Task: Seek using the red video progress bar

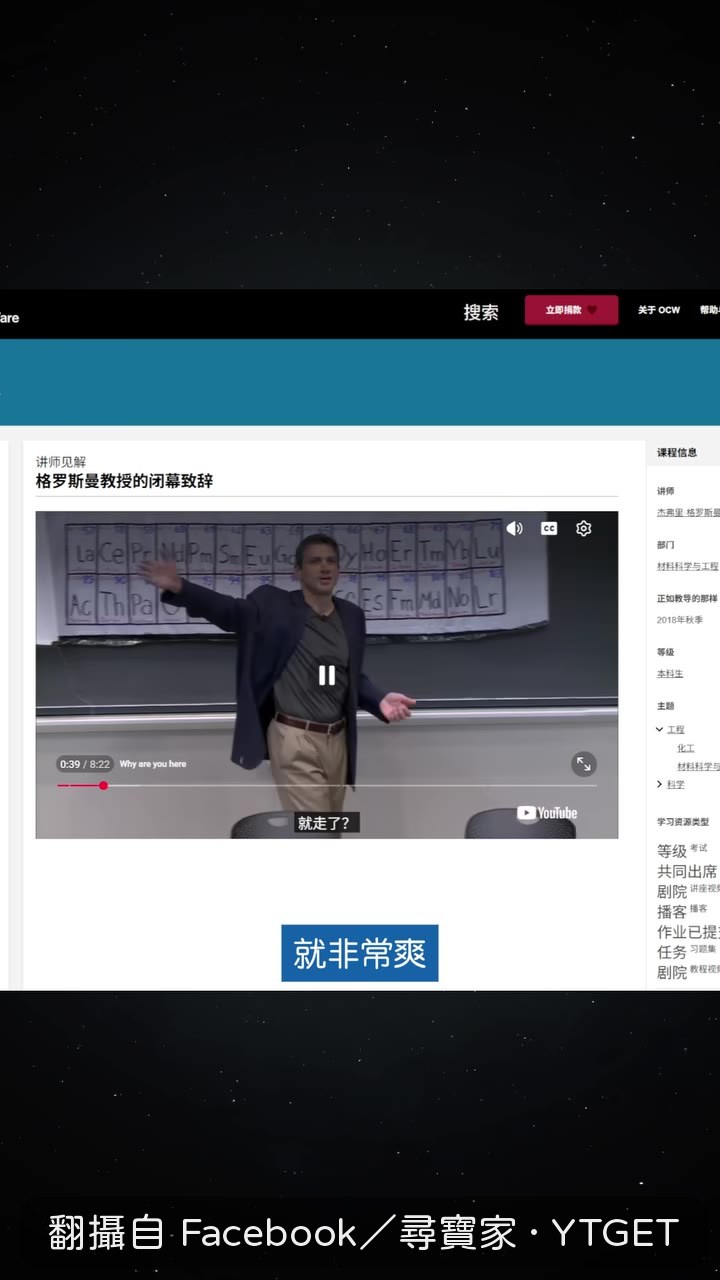Action: [327, 785]
